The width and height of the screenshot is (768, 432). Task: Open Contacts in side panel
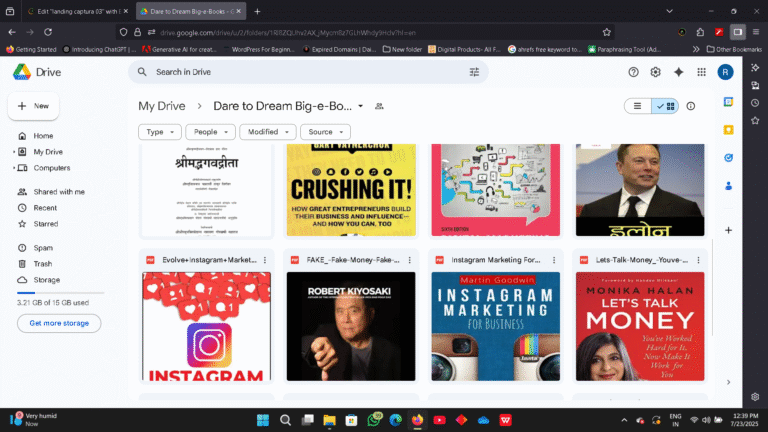(x=728, y=186)
